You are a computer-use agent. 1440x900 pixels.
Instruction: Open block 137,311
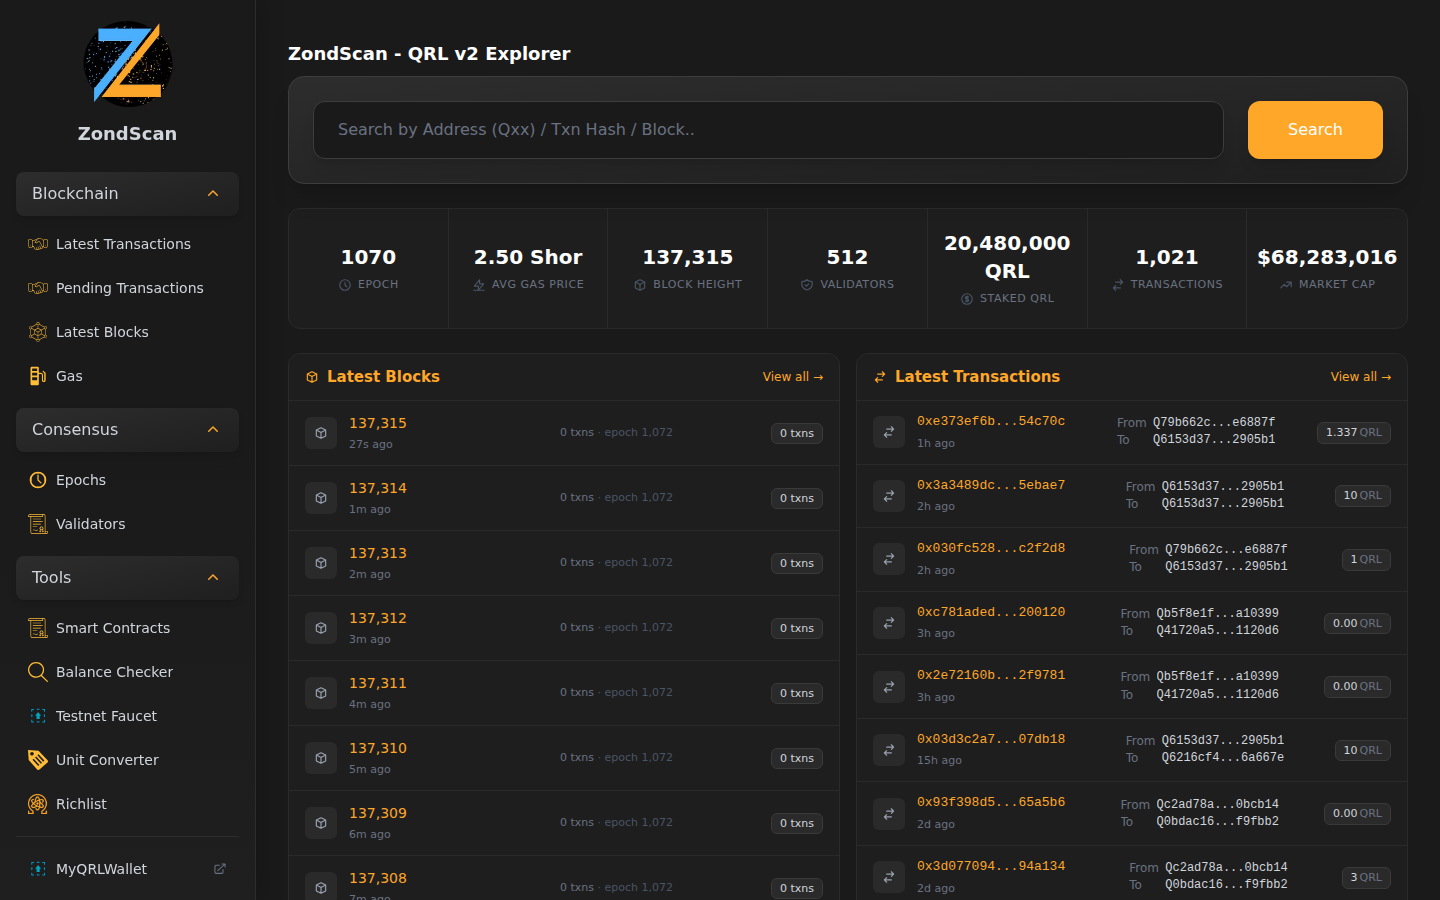pos(378,683)
